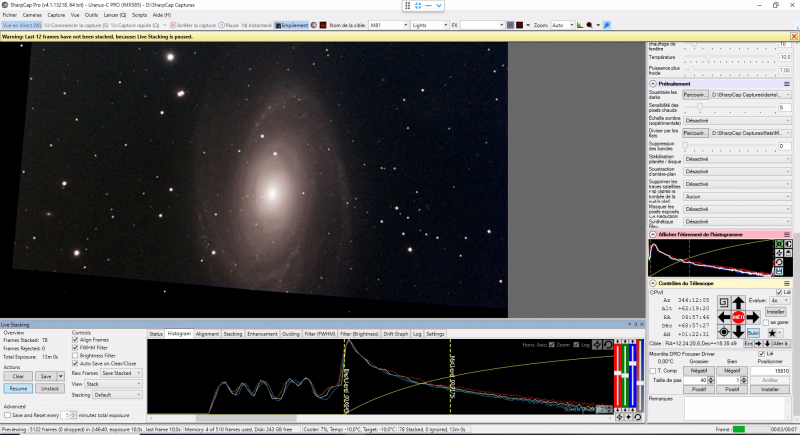Switch to the Enhancement tab
Viewport: 800px width, 435px height.
tap(262, 334)
